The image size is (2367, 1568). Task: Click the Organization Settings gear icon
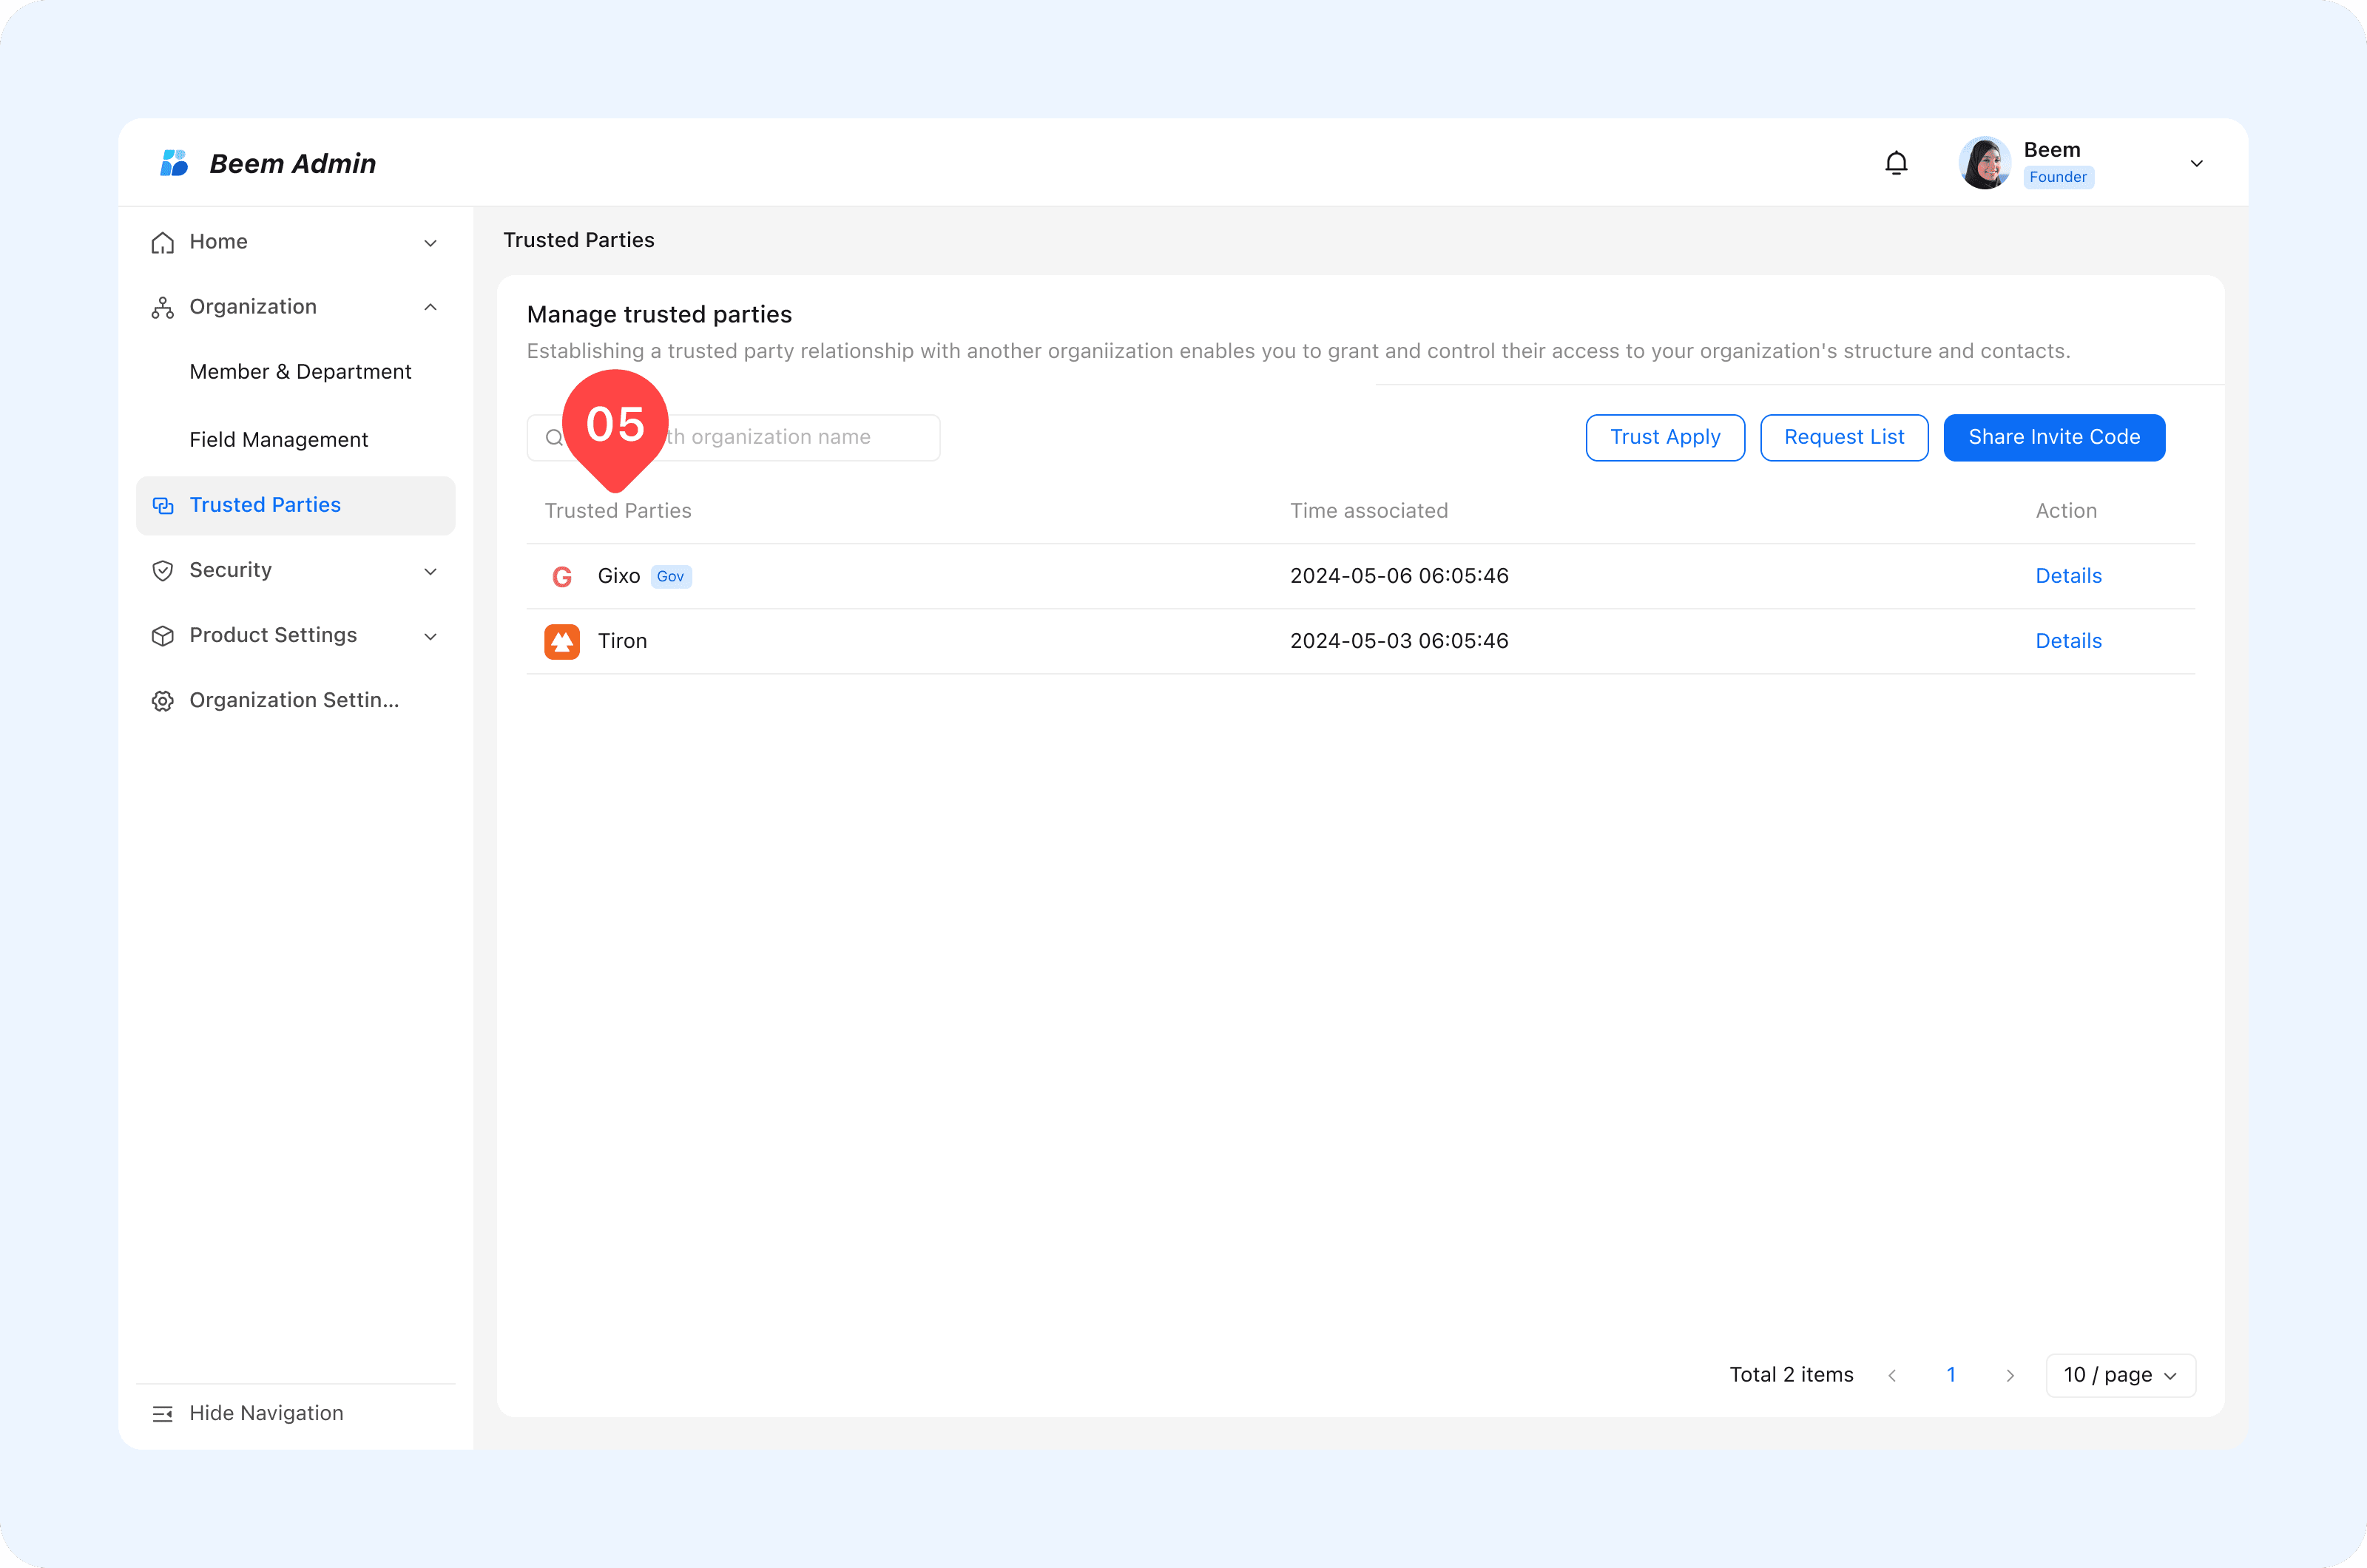pos(162,700)
